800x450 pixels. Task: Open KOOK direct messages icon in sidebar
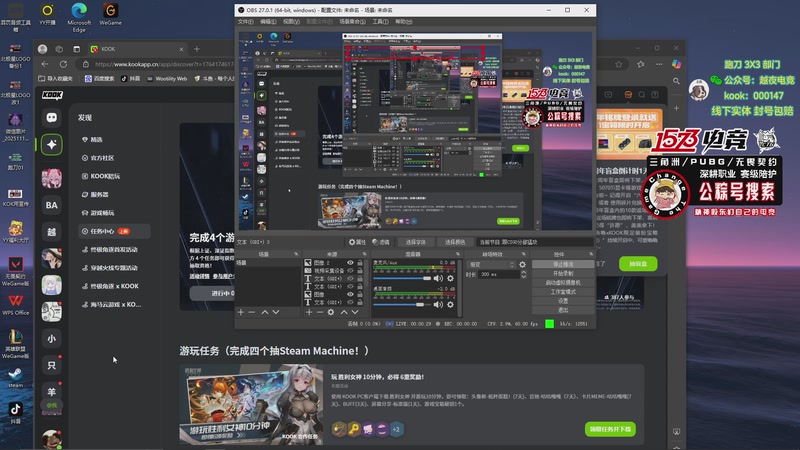(x=52, y=118)
